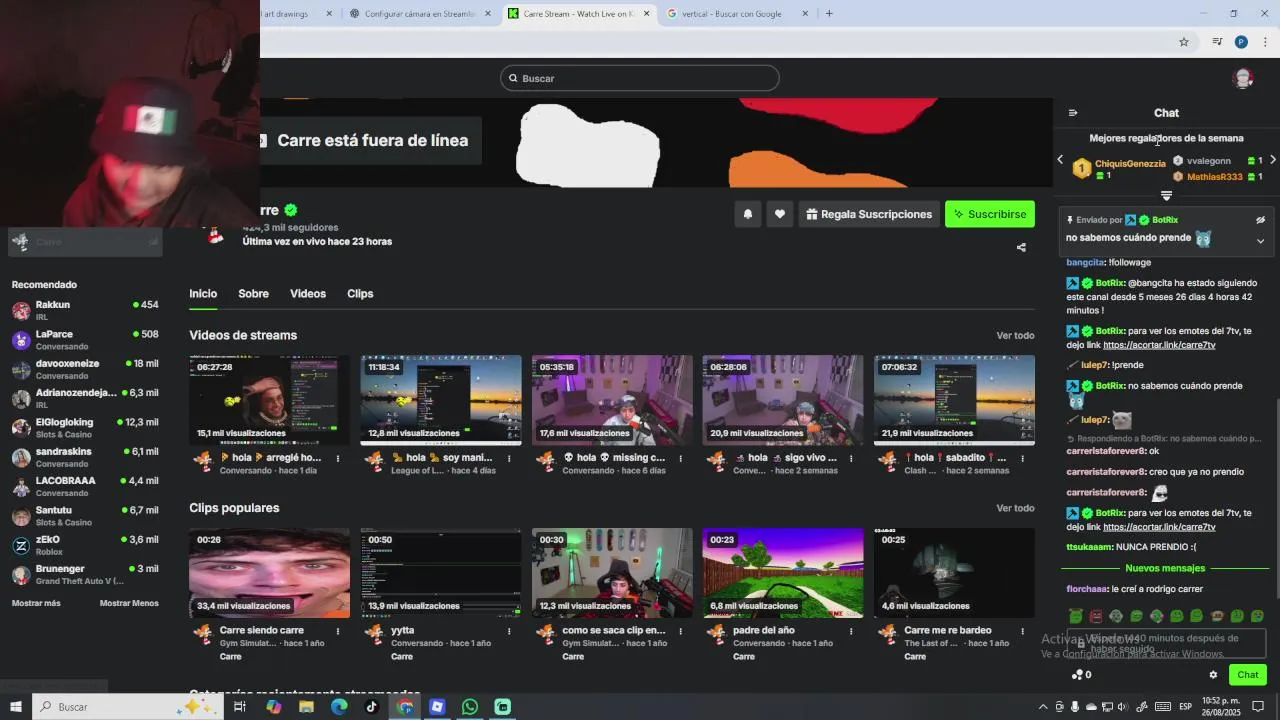1280x720 pixels.
Task: Open a new browser tab
Action: tap(829, 14)
